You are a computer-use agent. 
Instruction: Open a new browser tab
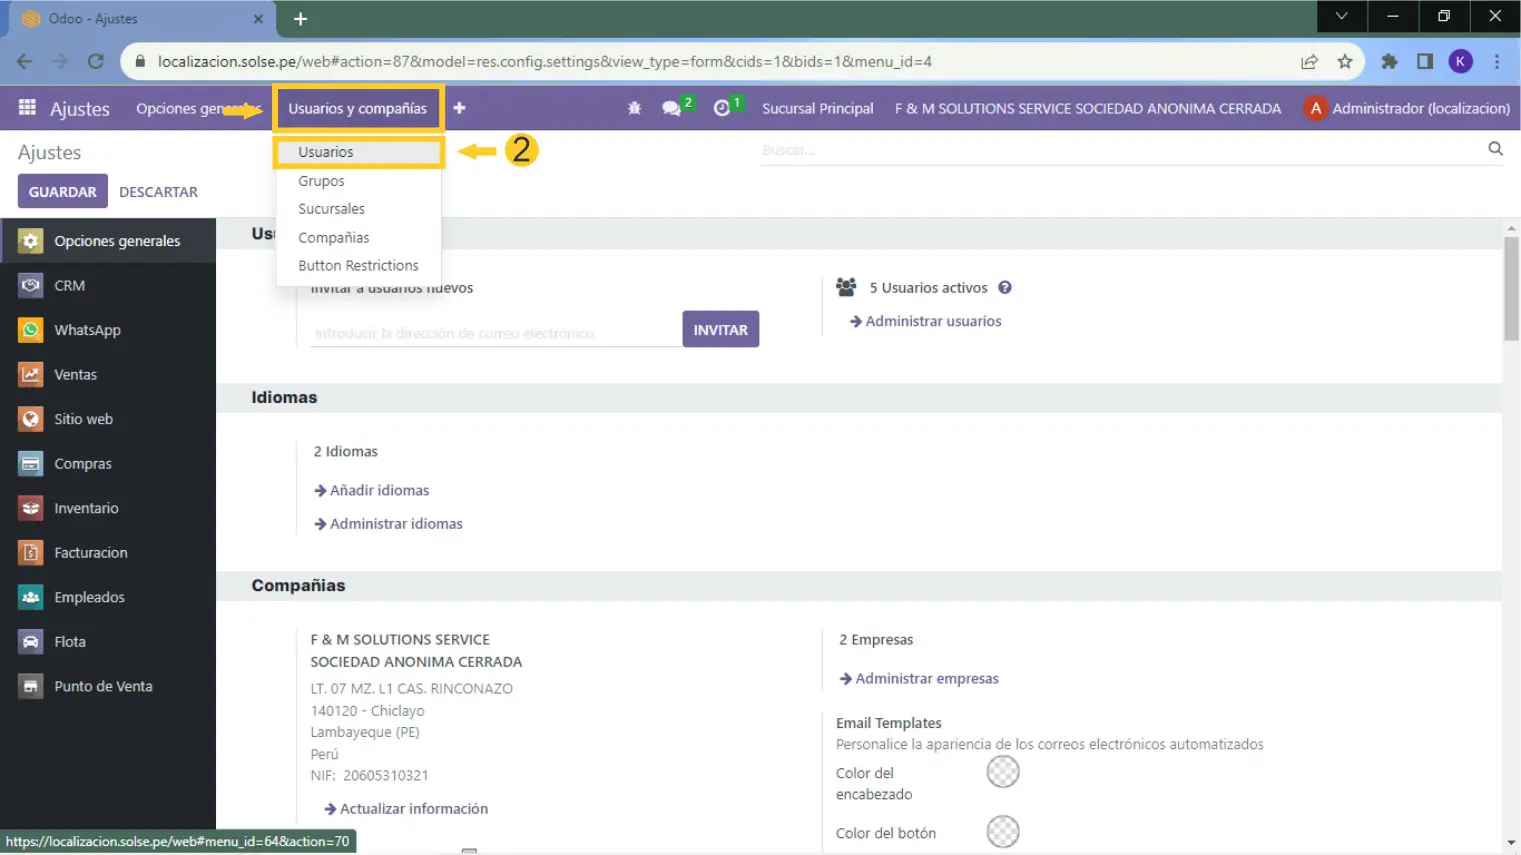pyautogui.click(x=300, y=18)
